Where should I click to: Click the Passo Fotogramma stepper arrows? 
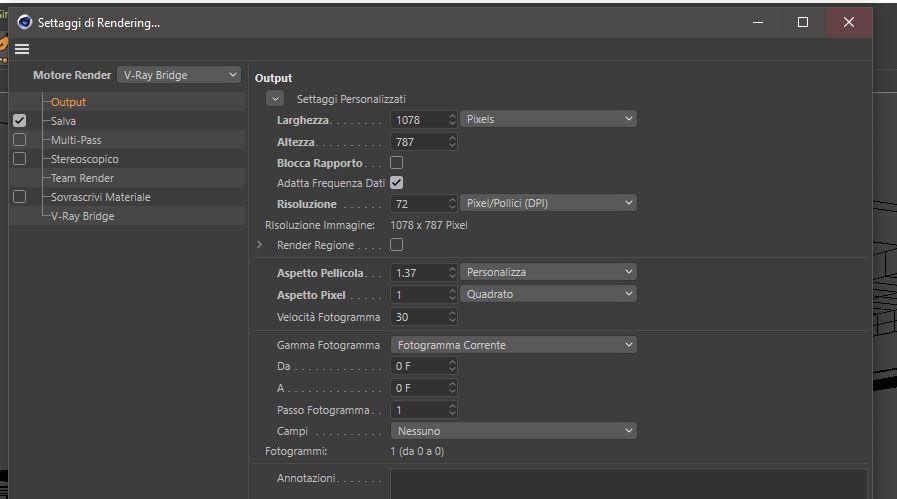coord(453,410)
